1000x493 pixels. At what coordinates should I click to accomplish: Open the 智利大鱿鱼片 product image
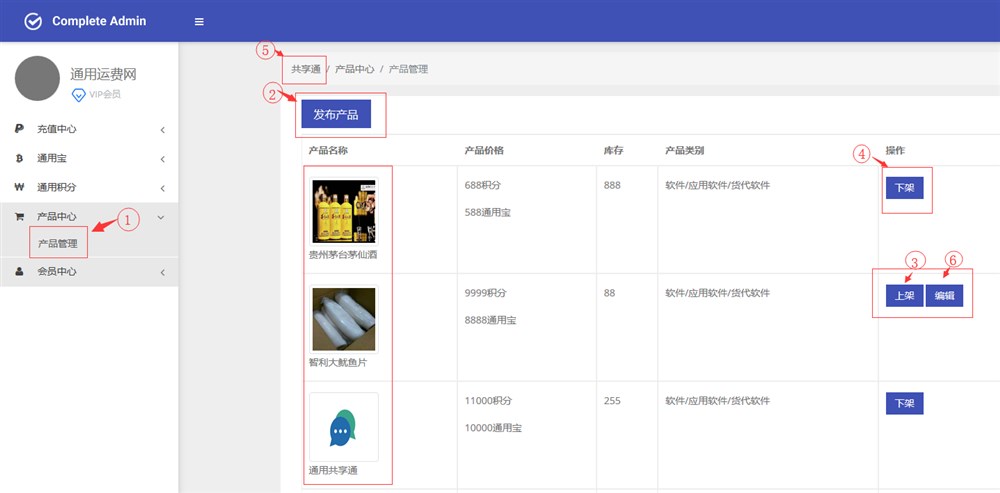[x=344, y=320]
